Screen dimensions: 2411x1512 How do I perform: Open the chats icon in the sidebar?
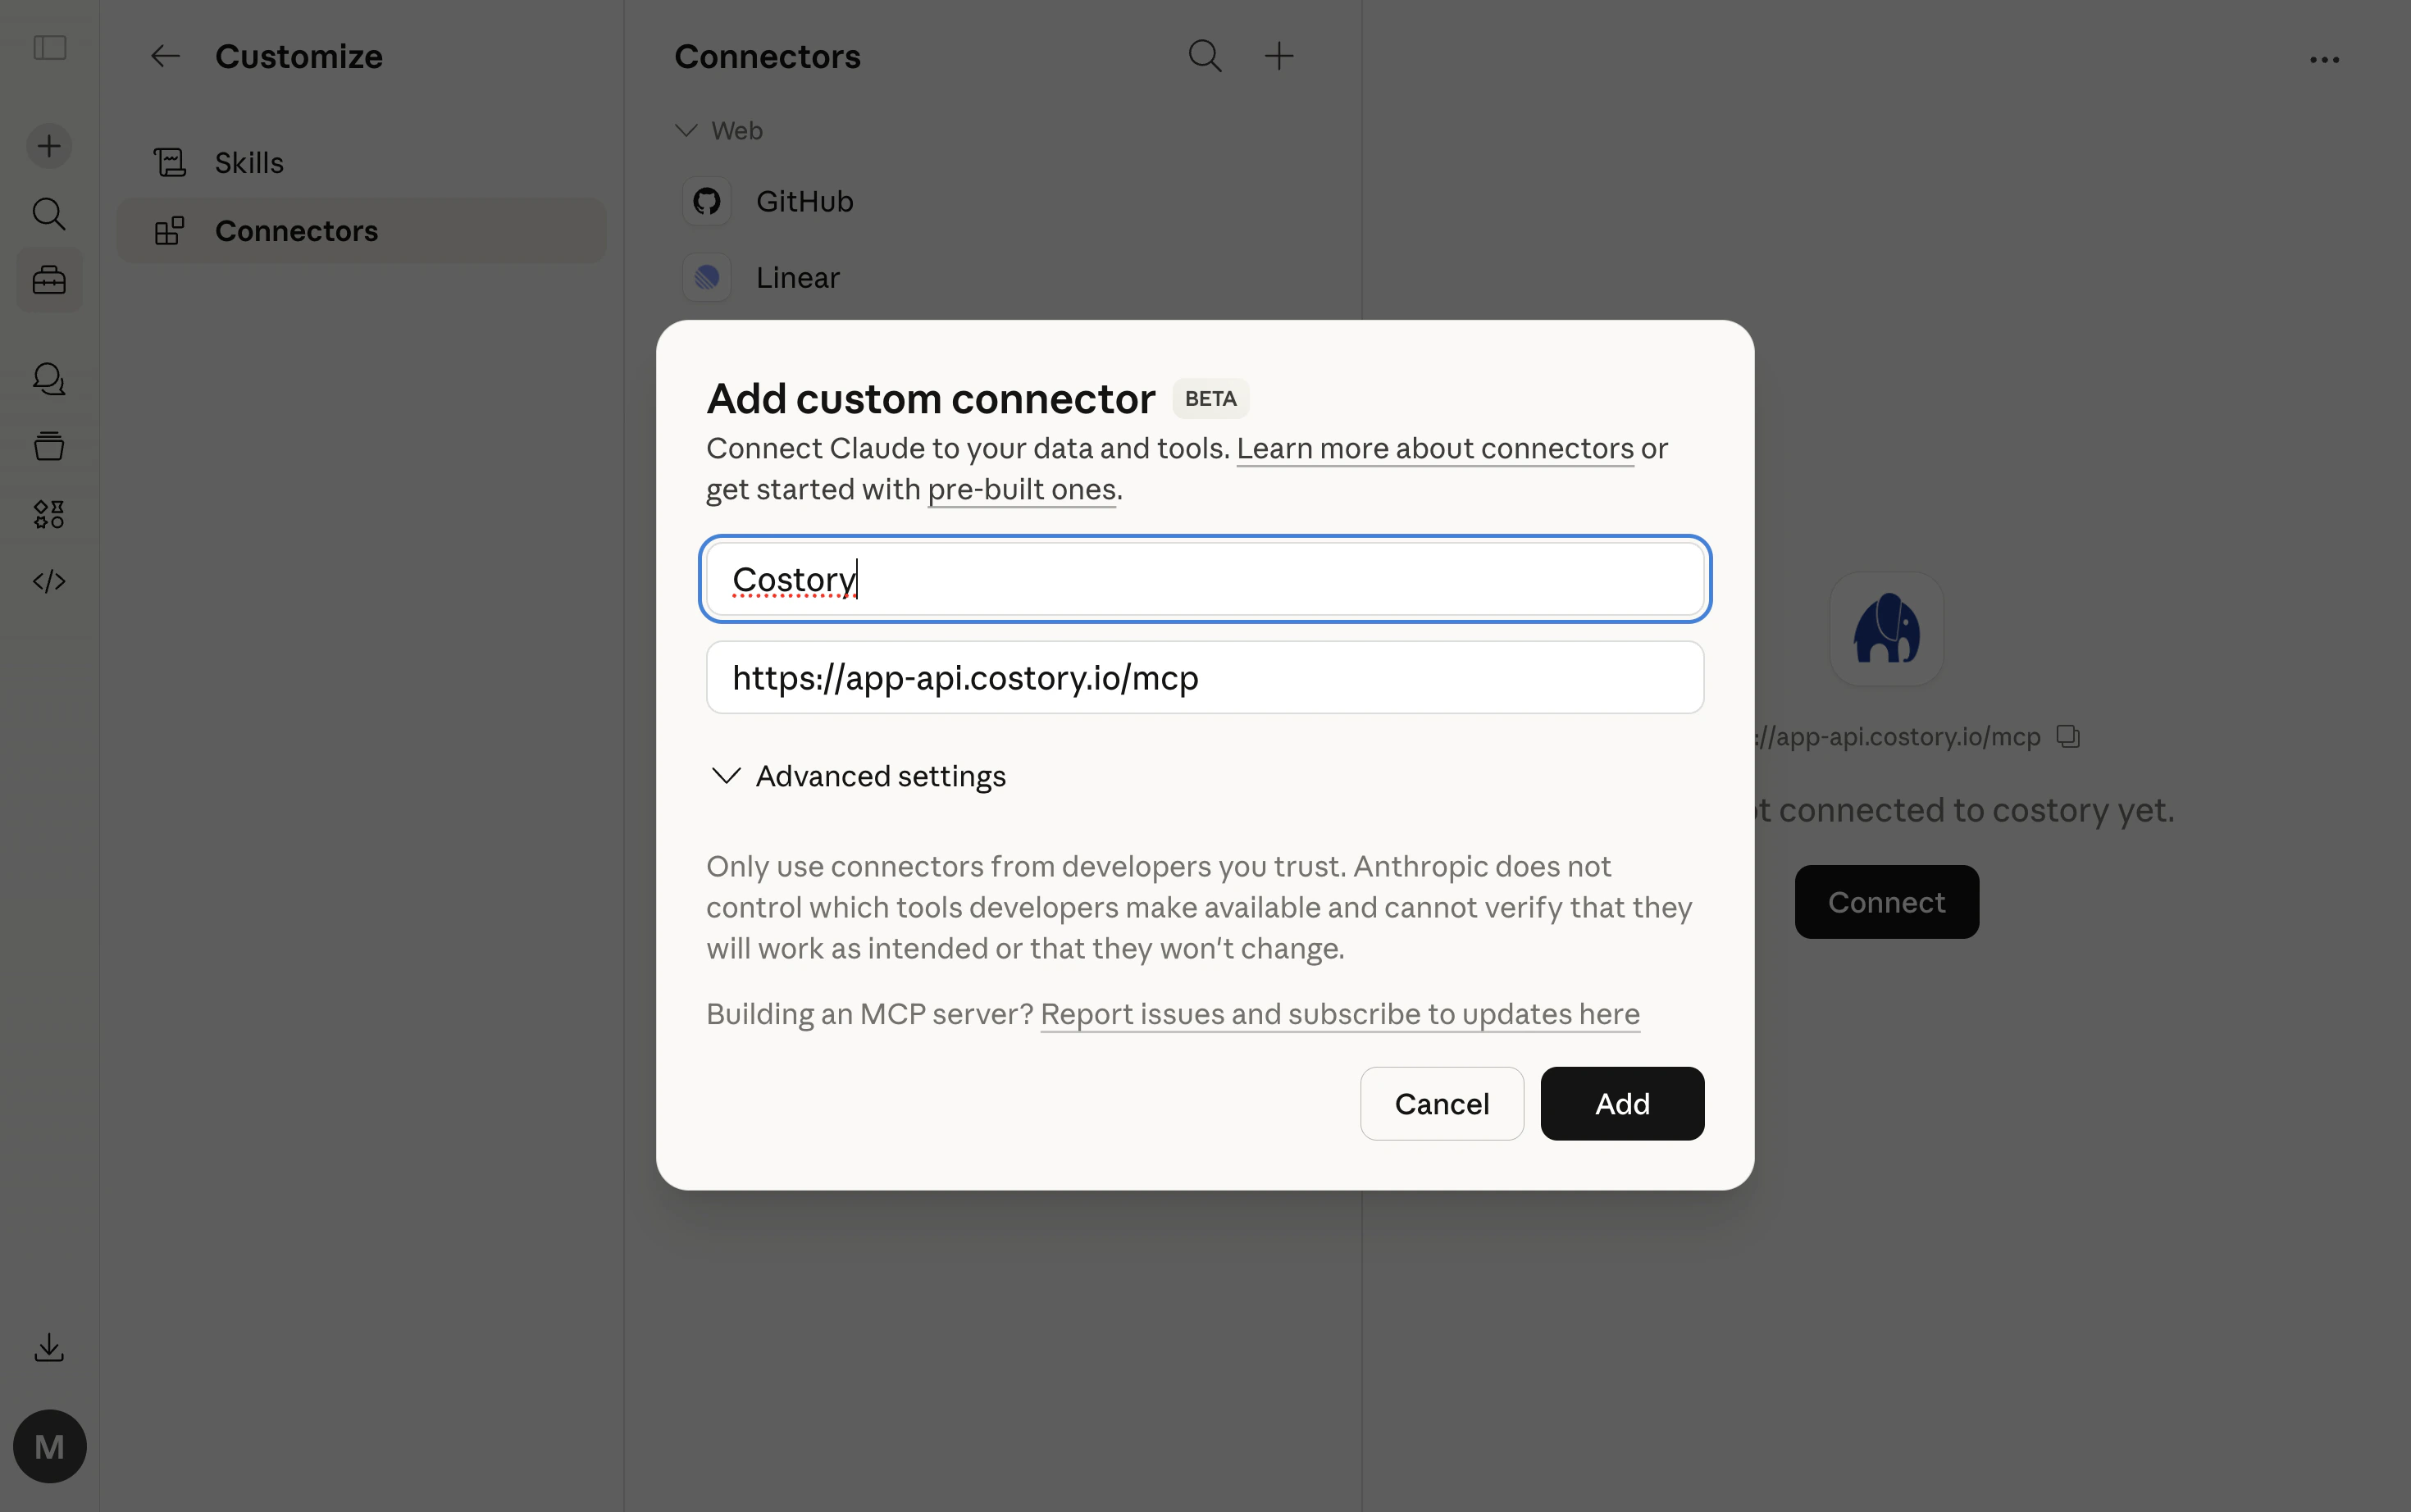click(x=48, y=378)
